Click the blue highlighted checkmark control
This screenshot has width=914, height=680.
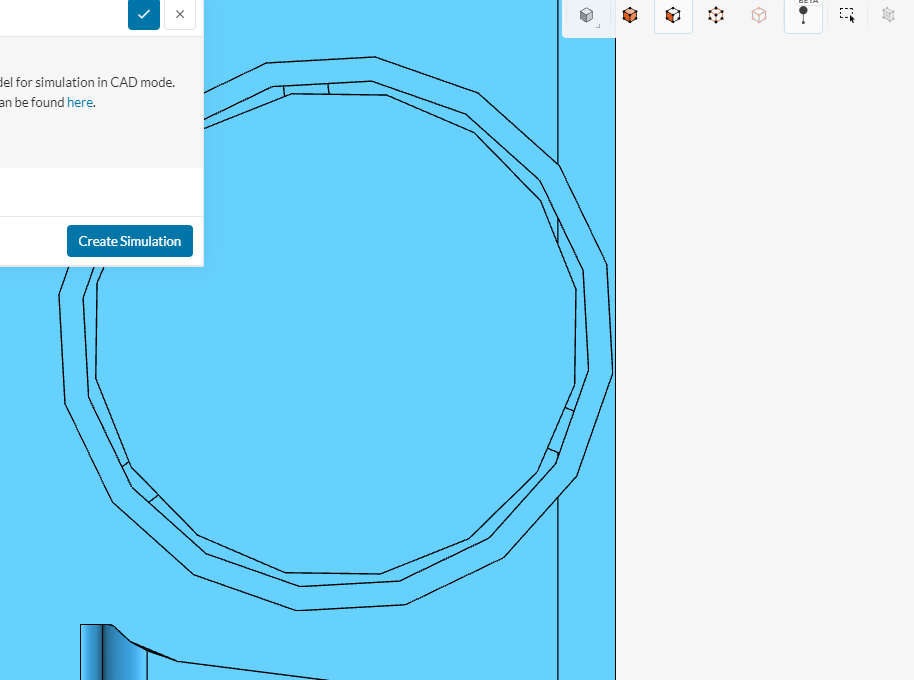[144, 15]
